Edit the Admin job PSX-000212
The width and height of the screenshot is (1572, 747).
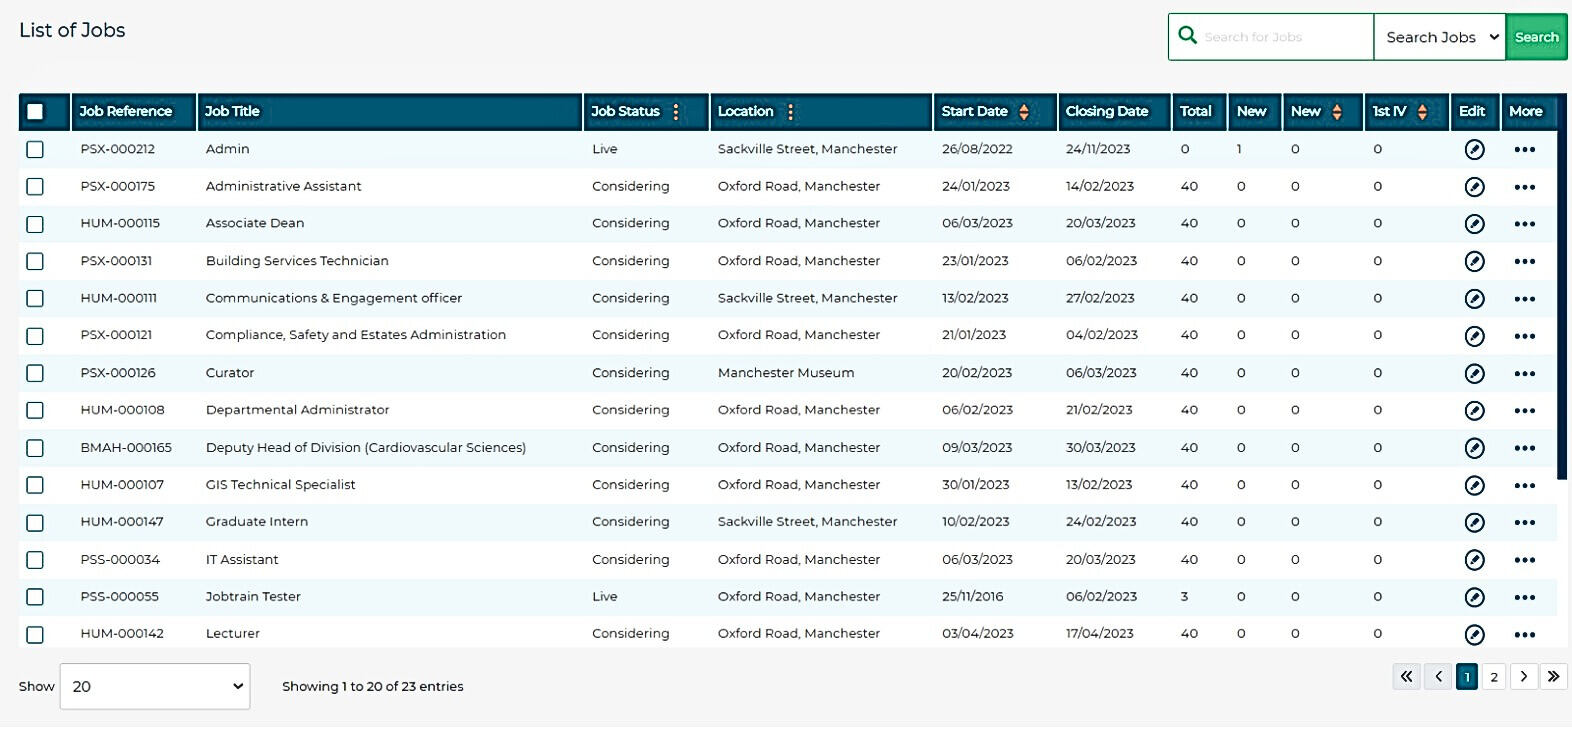click(1474, 150)
